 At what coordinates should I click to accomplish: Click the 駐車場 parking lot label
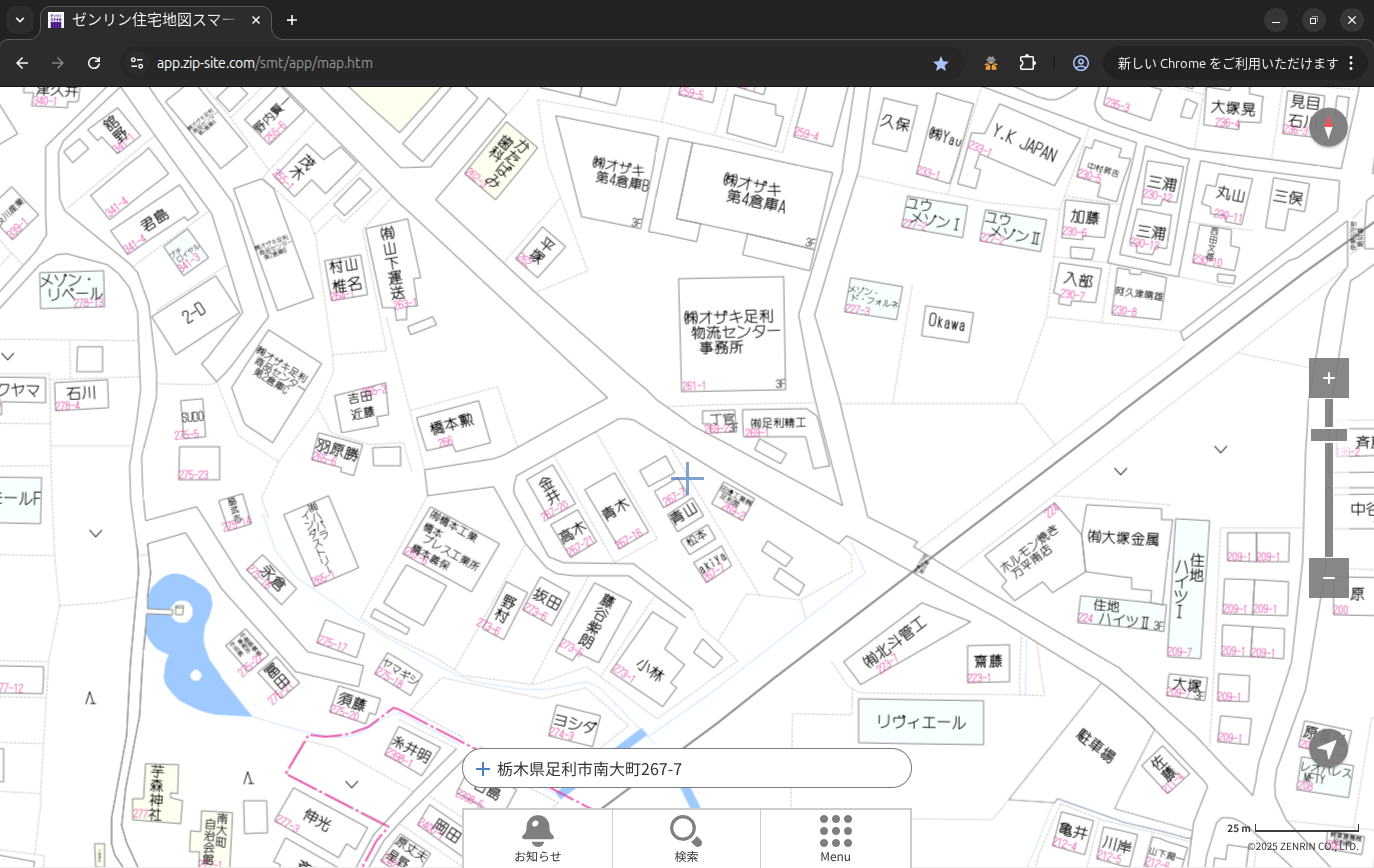click(x=1096, y=746)
